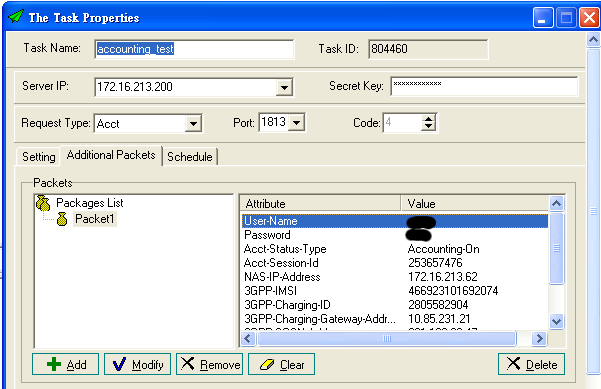The height and width of the screenshot is (389, 601).
Task: Click the Delete button
Action: (532, 364)
